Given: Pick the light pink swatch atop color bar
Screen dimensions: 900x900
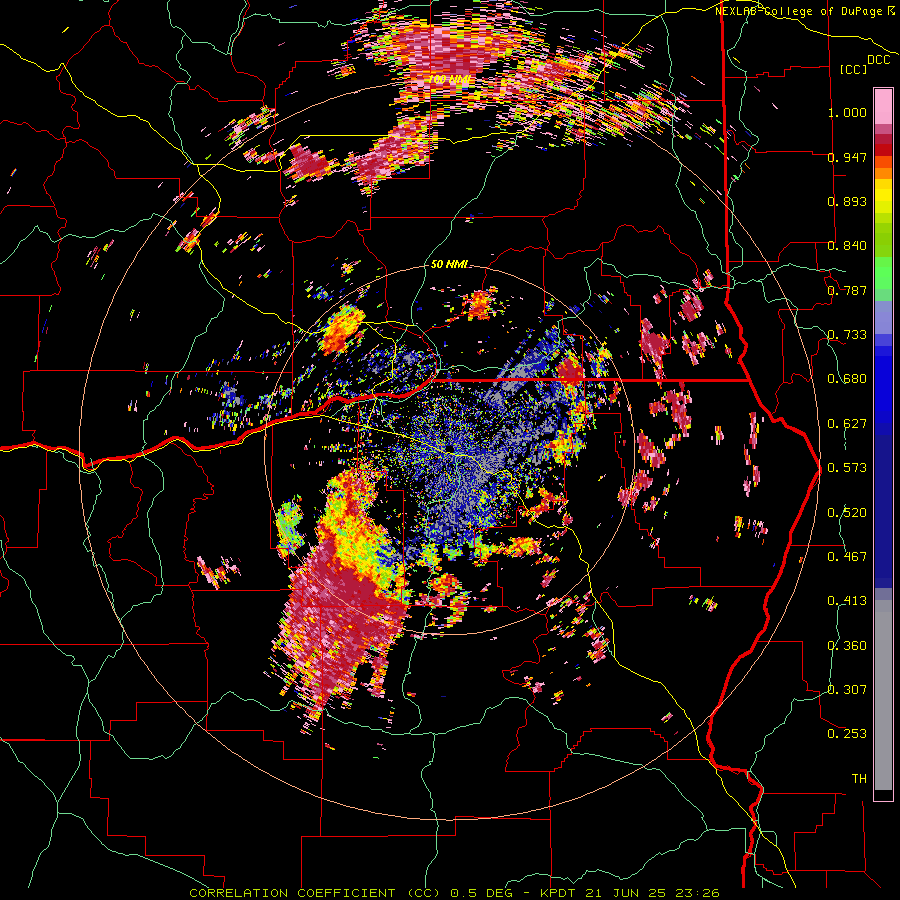Looking at the screenshot, I should [883, 107].
